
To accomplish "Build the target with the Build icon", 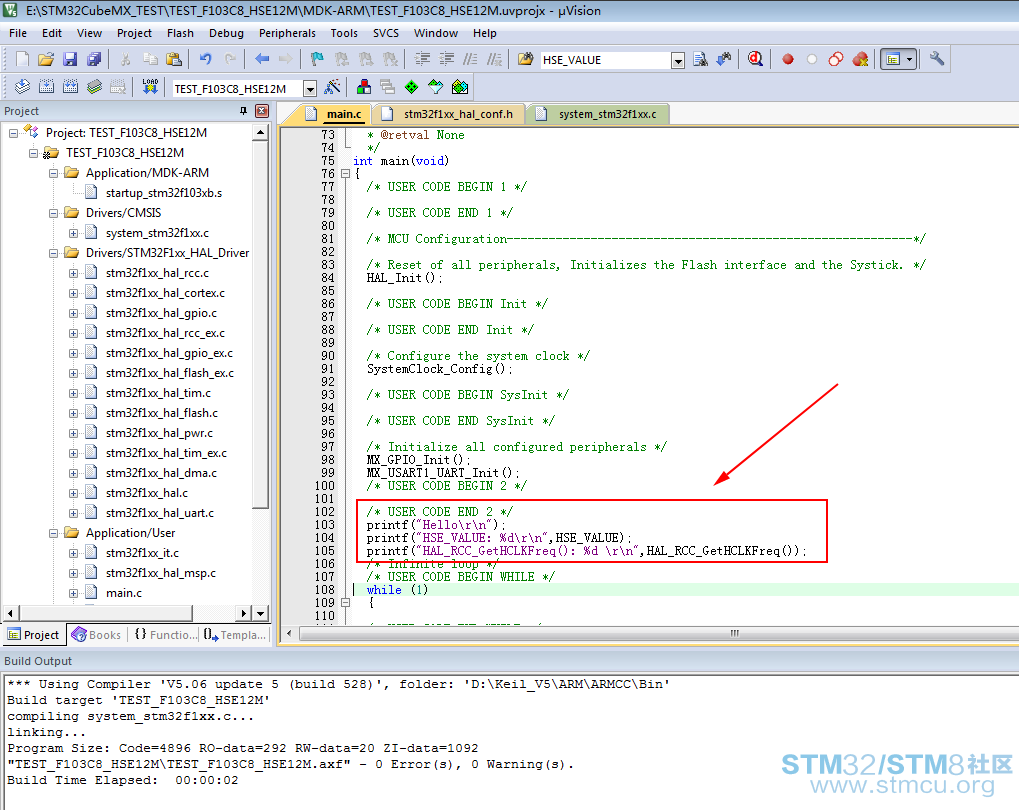I will [x=46, y=86].
